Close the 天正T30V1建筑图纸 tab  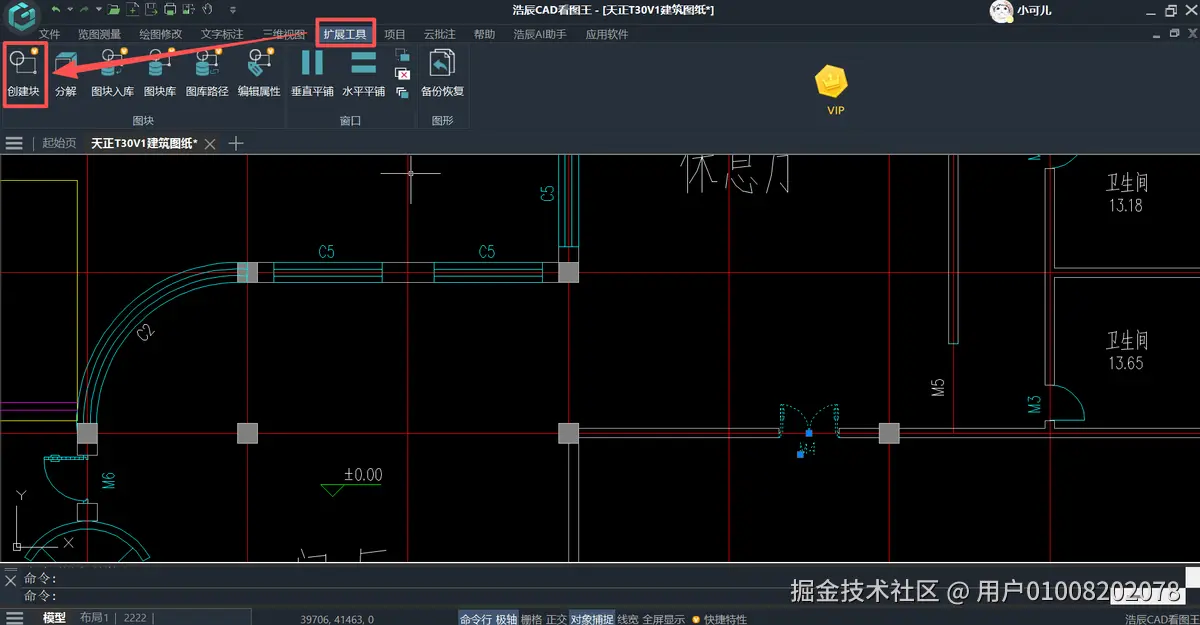[210, 144]
